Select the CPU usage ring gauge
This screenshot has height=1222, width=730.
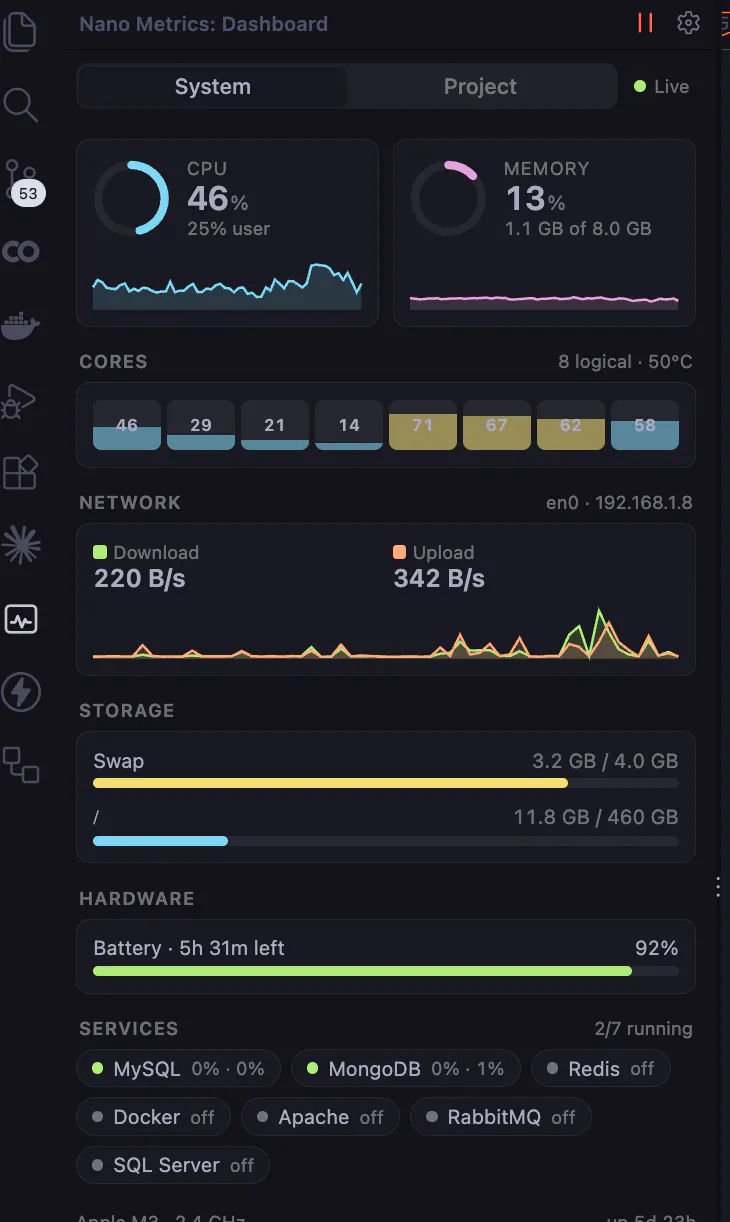point(132,198)
